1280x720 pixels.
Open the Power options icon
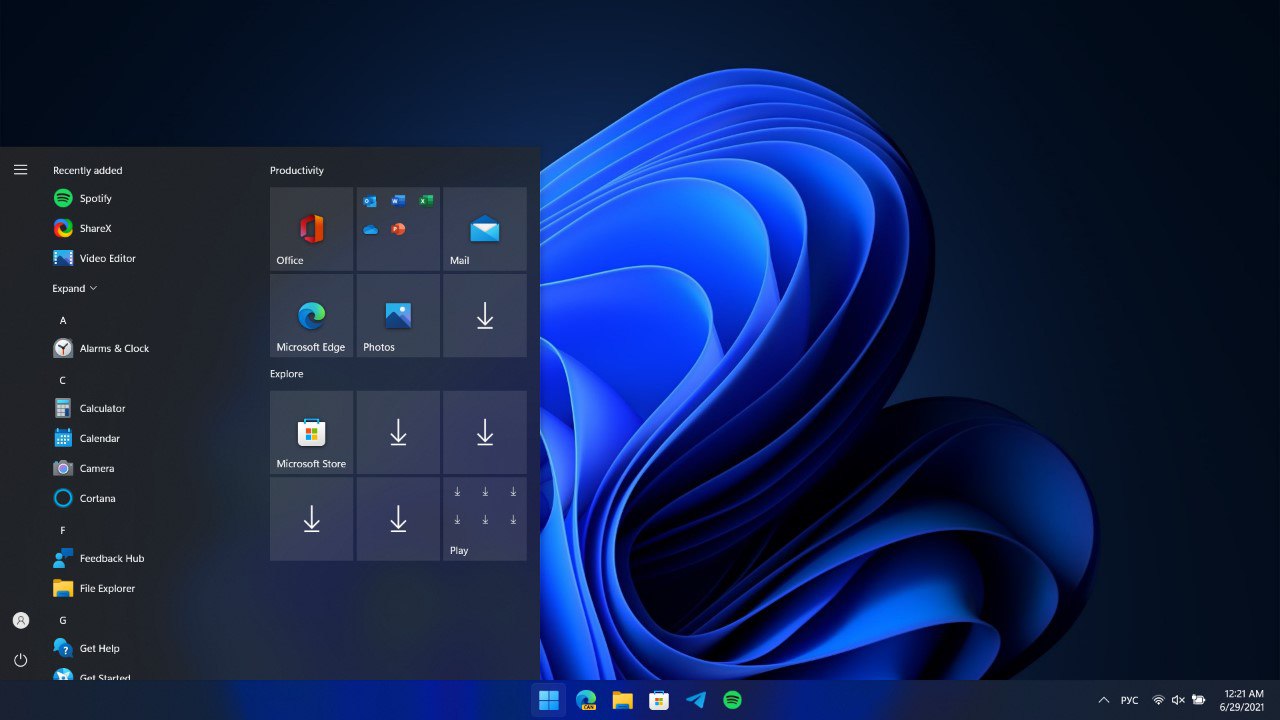[x=20, y=660]
